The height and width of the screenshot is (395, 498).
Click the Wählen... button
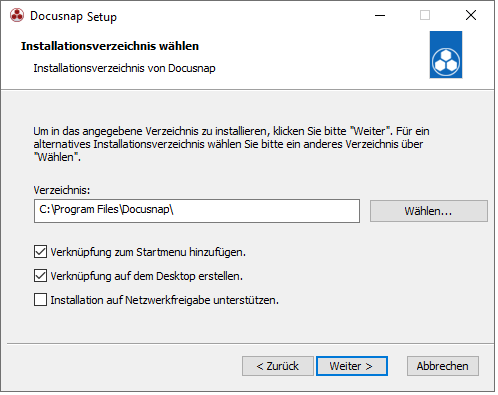point(429,211)
